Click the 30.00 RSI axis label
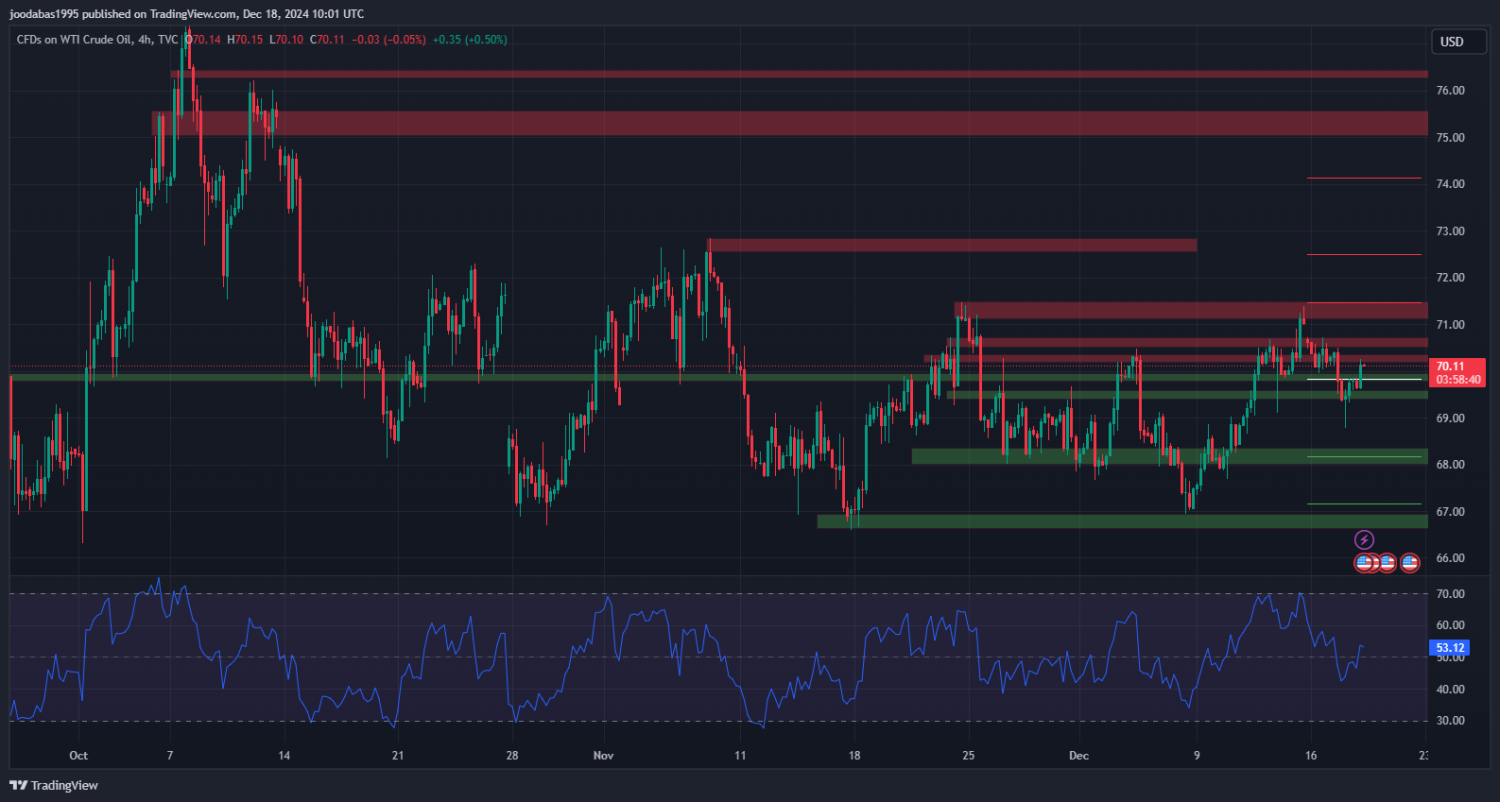Screen dimensions: 1500x802 pyautogui.click(x=1450, y=720)
